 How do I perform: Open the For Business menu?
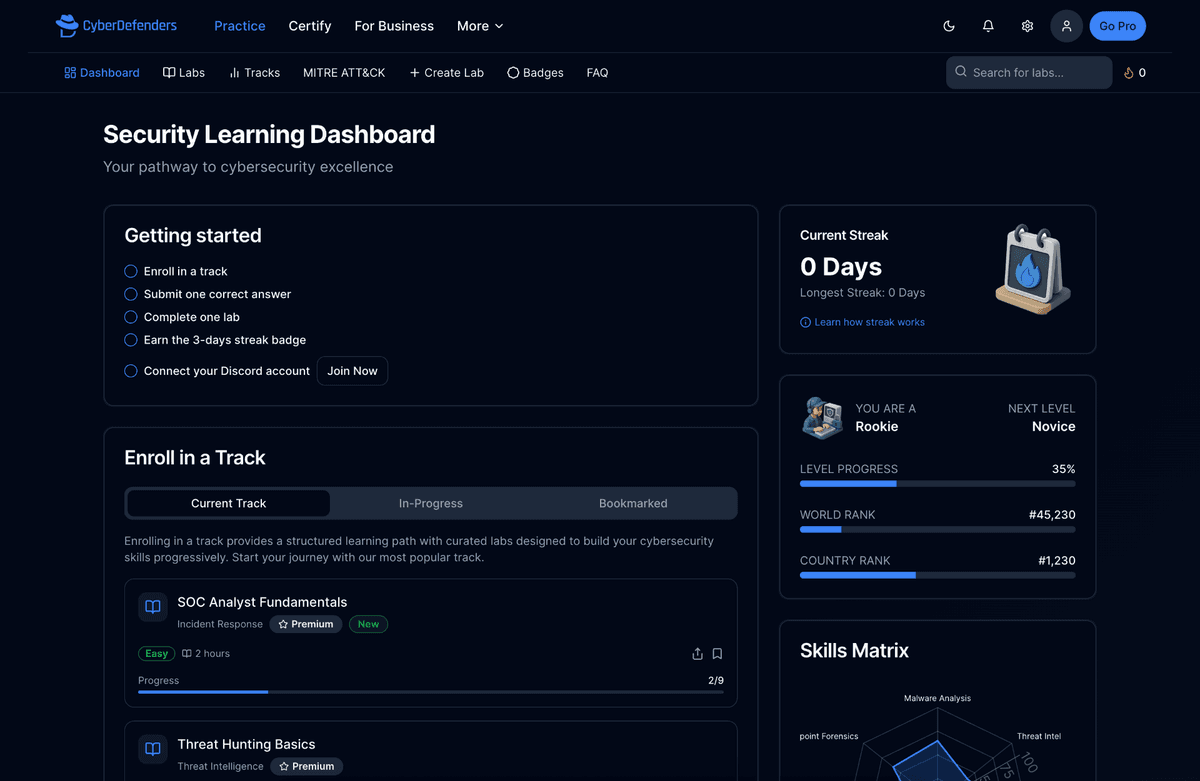coord(394,26)
